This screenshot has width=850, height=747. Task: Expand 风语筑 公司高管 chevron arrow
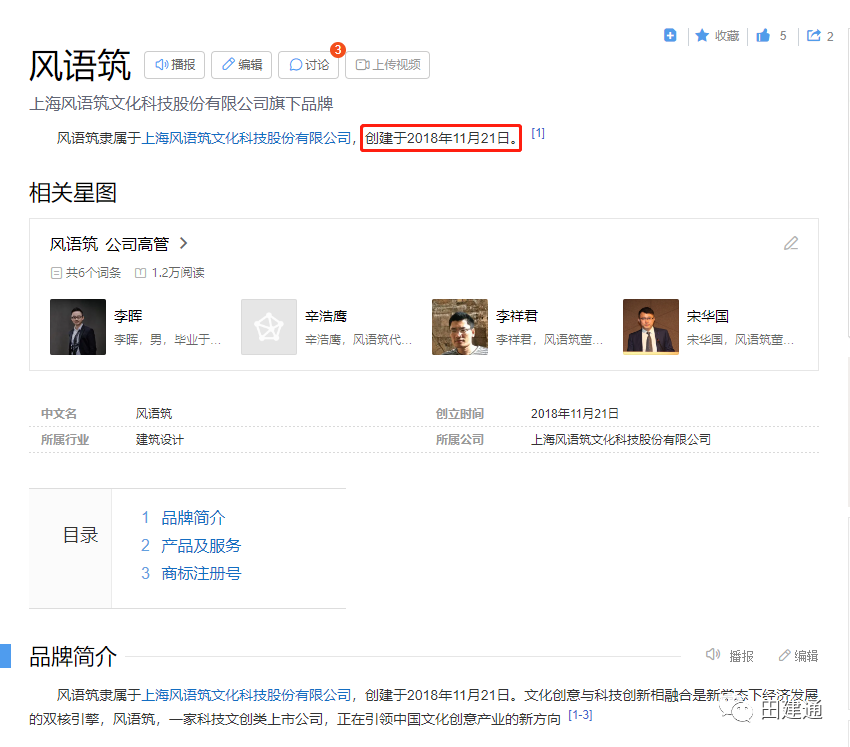click(184, 243)
